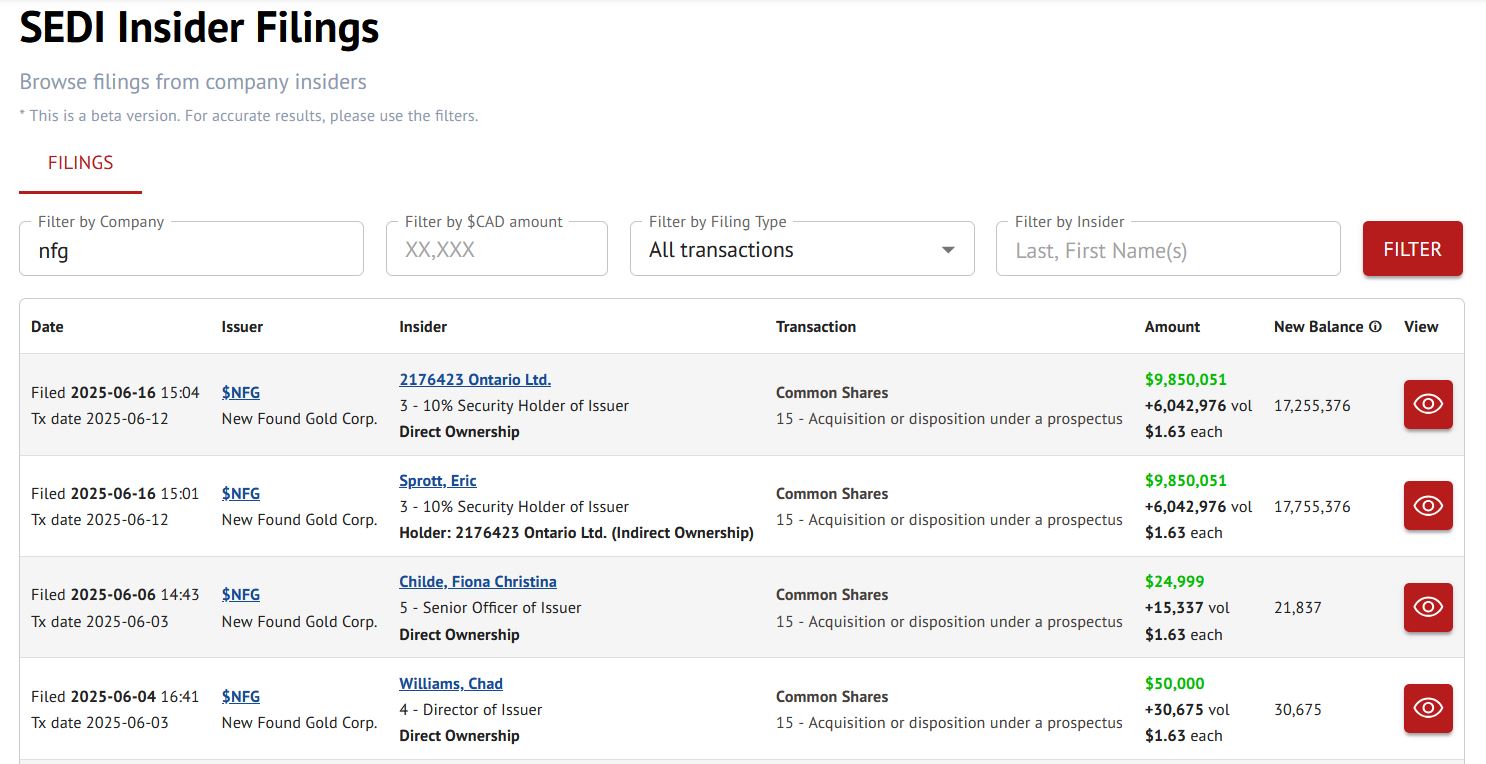Click the $NFG ticker in the Williams, Chad row

pos(241,697)
